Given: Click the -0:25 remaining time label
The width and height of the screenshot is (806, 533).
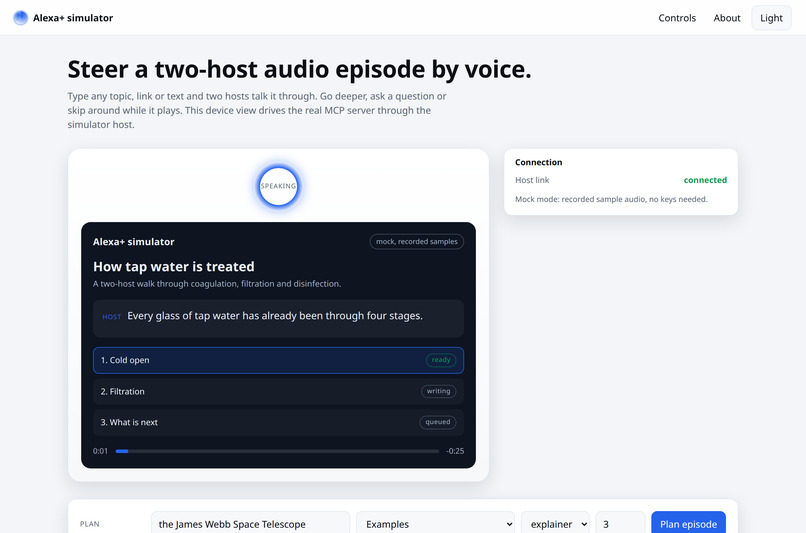Looking at the screenshot, I should pos(455,451).
